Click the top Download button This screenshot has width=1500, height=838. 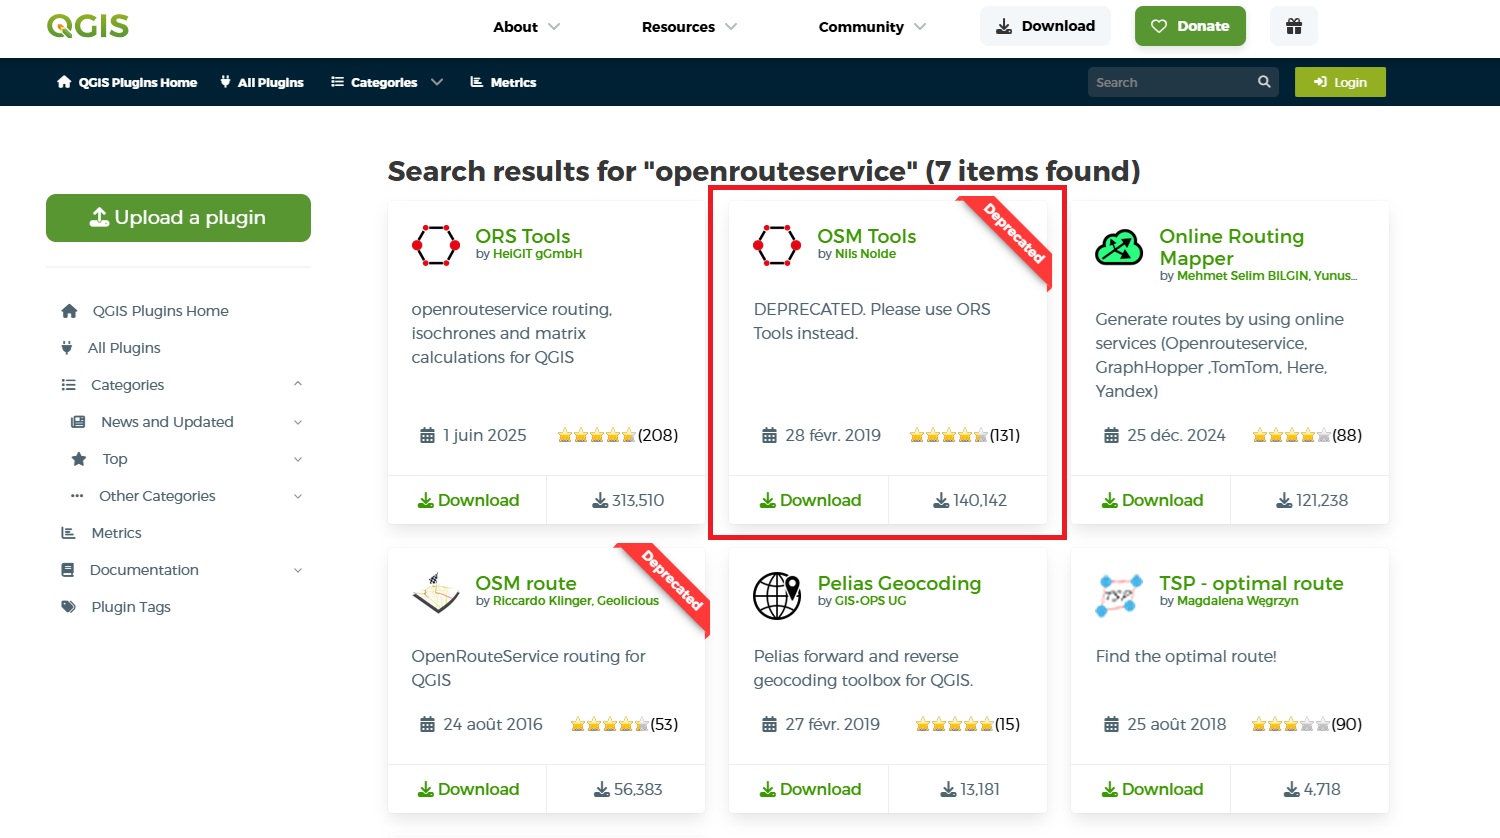click(1045, 26)
